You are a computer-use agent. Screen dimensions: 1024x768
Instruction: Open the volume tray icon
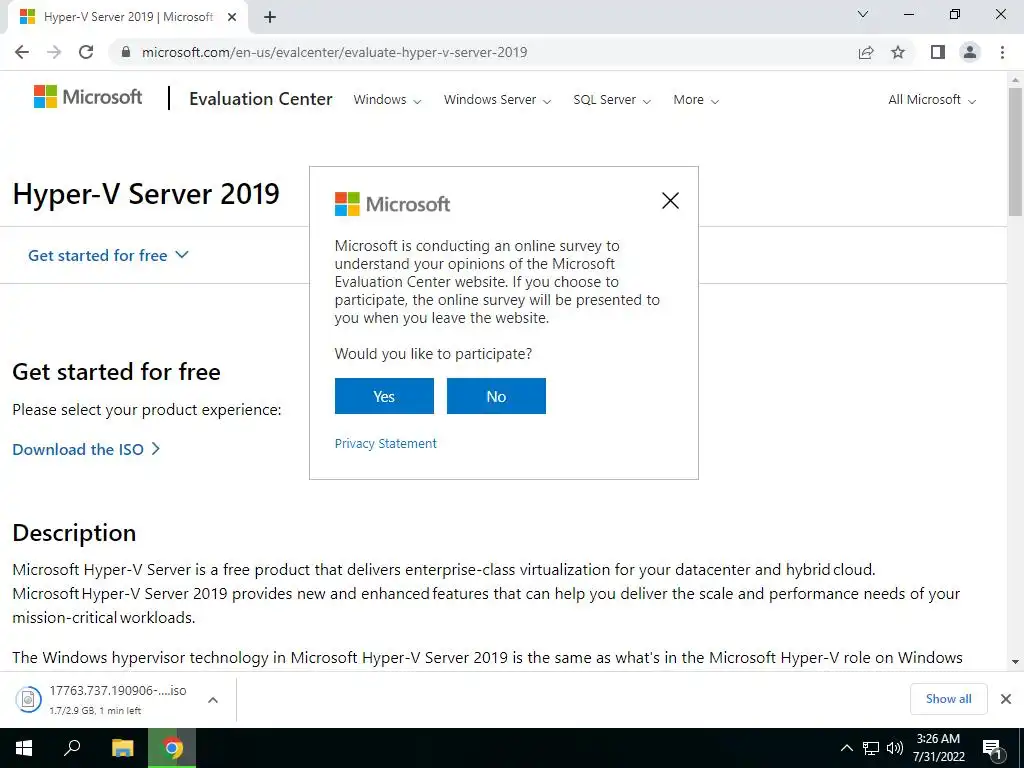coord(895,748)
